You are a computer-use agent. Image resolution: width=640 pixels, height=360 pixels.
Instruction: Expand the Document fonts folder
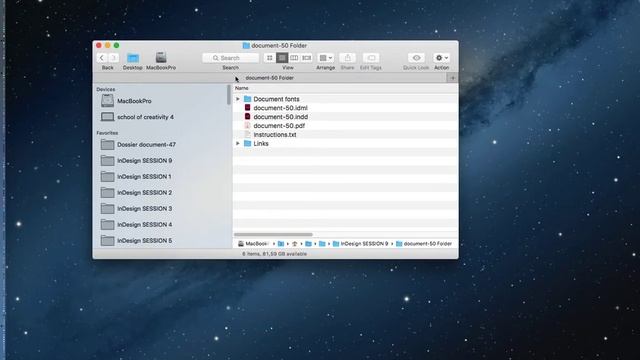tap(238, 99)
